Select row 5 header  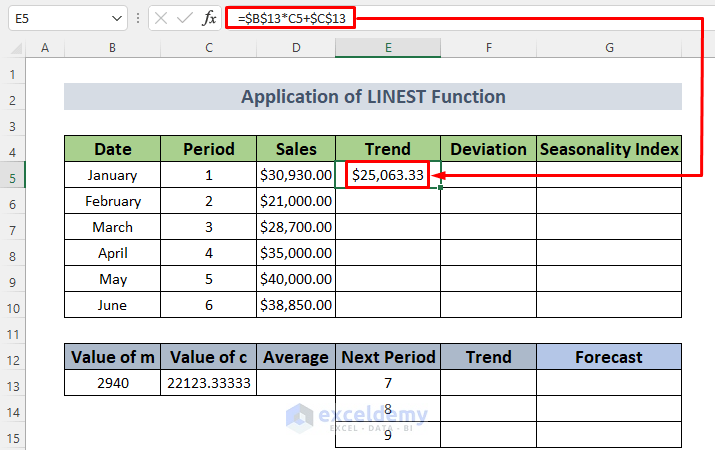point(13,175)
